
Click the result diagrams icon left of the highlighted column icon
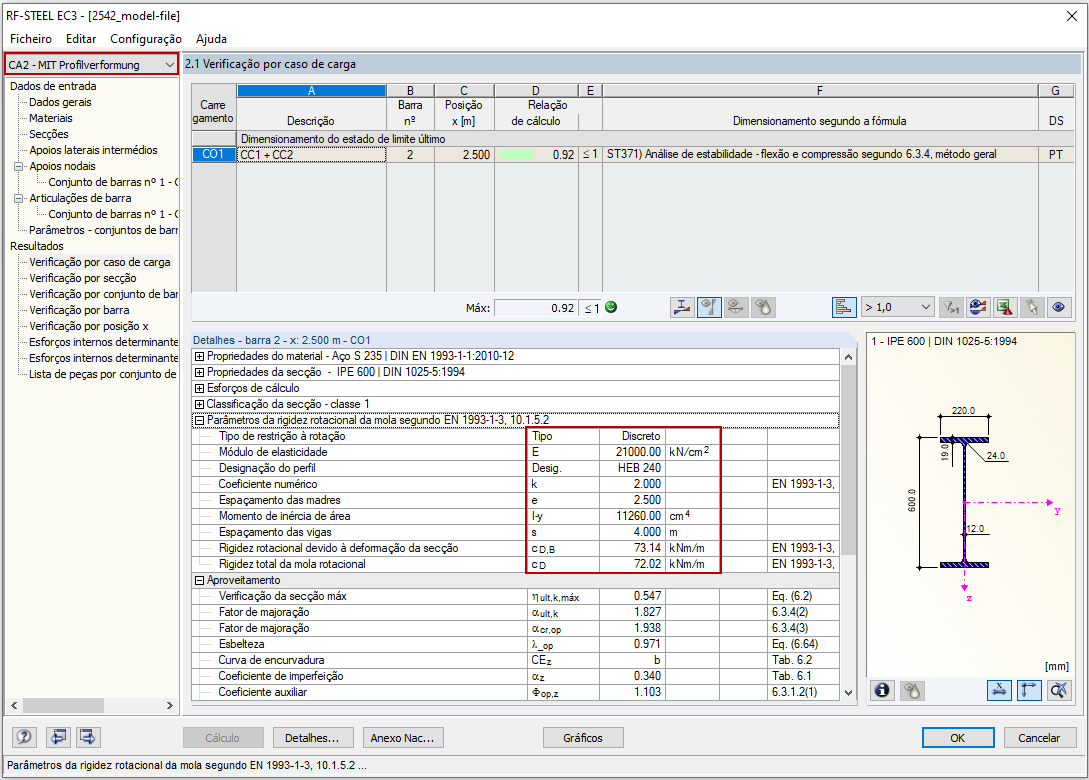[682, 307]
